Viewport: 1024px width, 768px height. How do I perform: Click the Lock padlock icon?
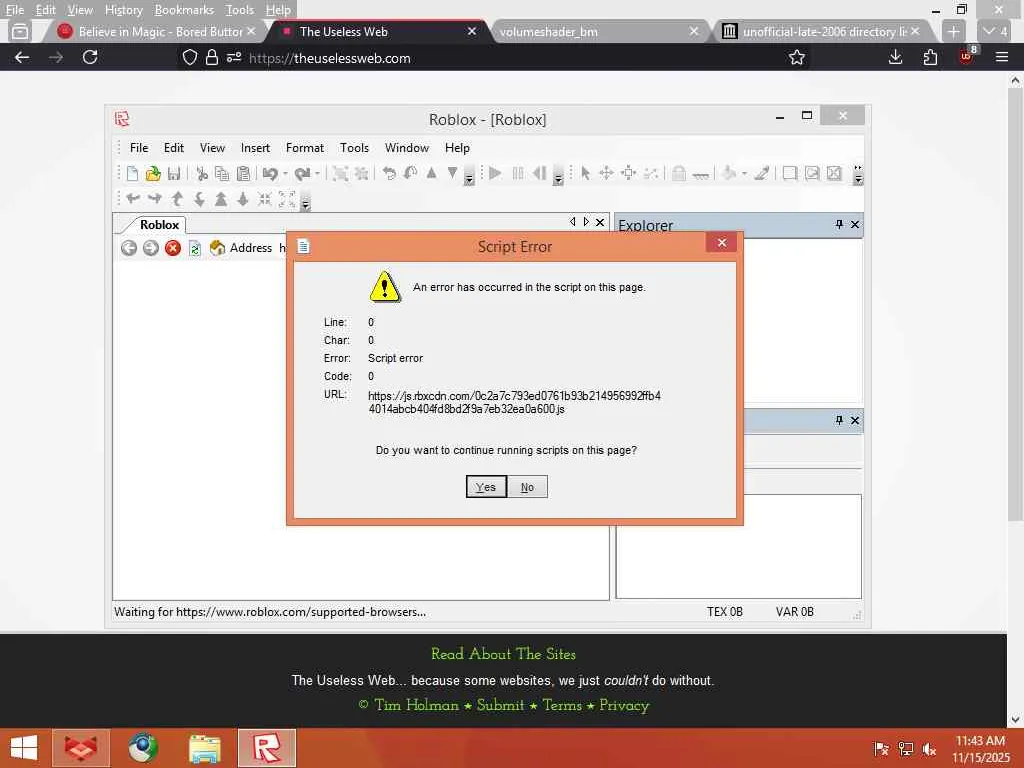point(679,173)
